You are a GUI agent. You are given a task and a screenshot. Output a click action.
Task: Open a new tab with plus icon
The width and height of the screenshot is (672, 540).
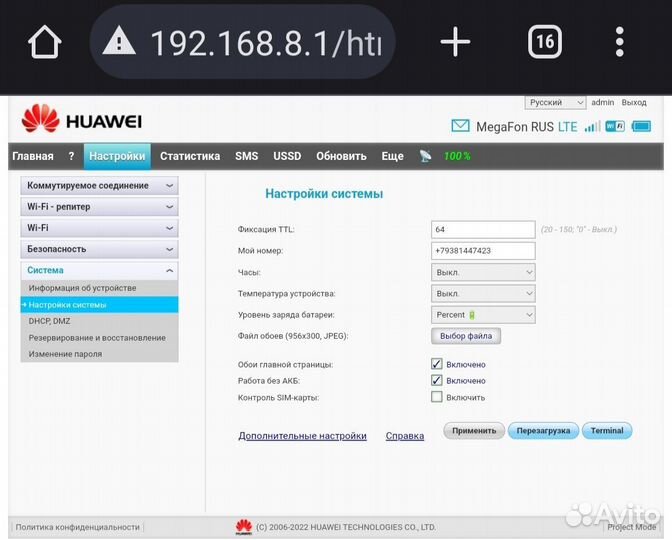coord(455,42)
